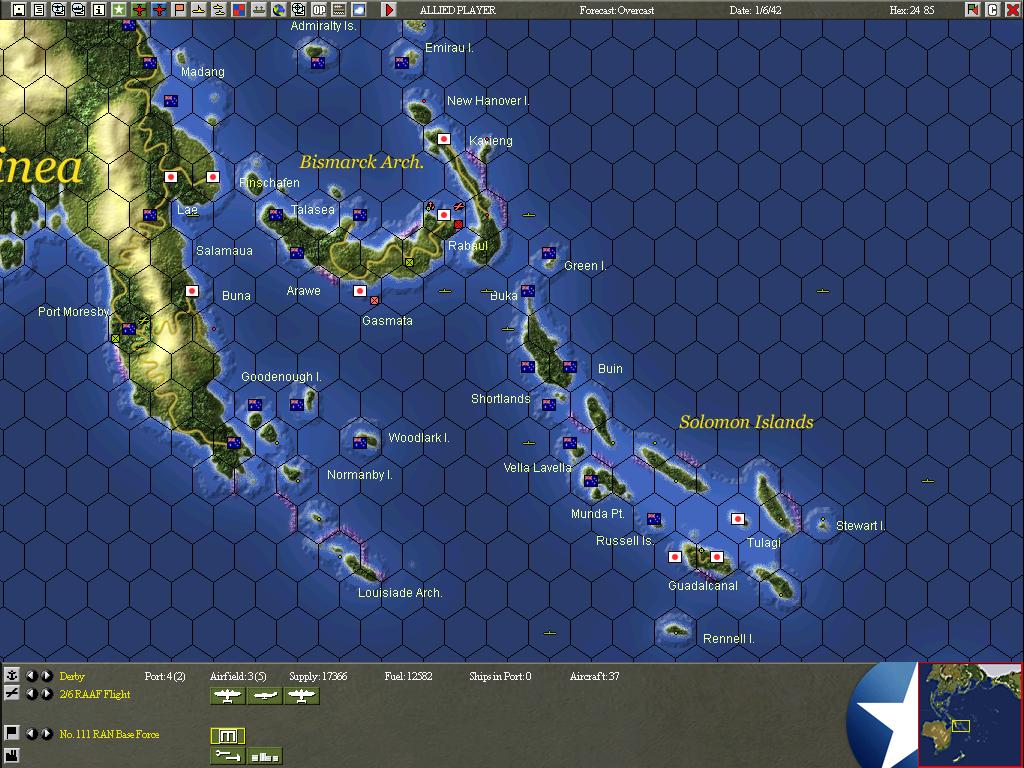
Task: Click the red plane on blue icon
Action: (x=159, y=10)
